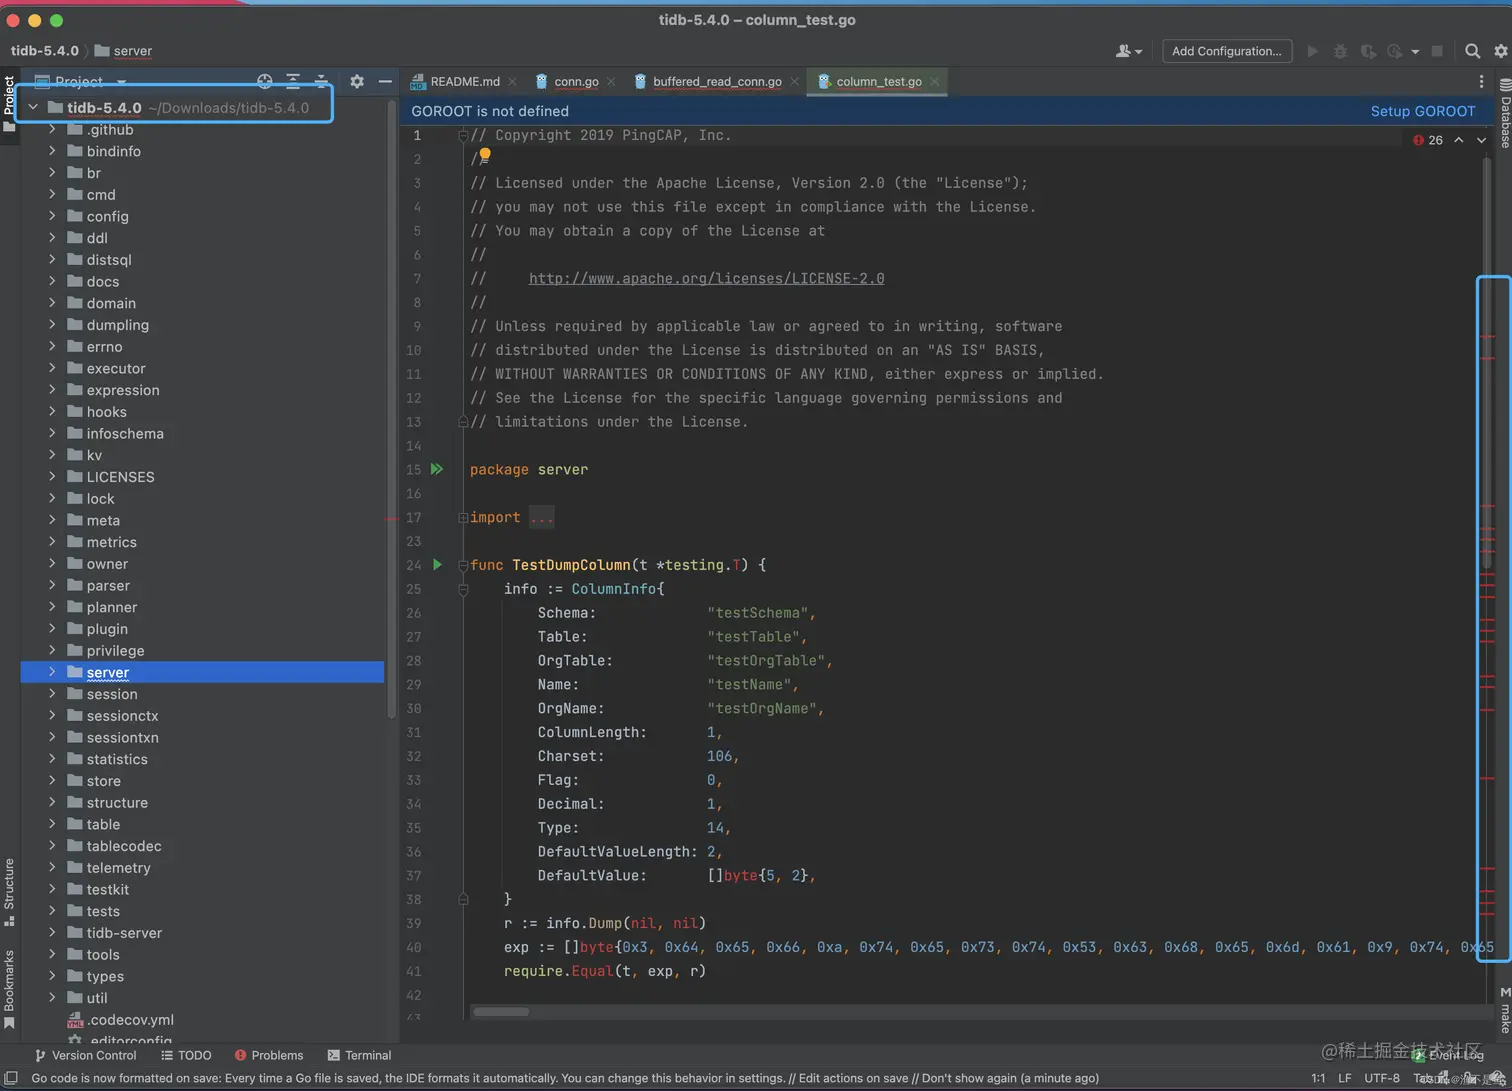The image size is (1512, 1091).
Task: Click the Expand All icon in Project panel
Action: [x=293, y=81]
